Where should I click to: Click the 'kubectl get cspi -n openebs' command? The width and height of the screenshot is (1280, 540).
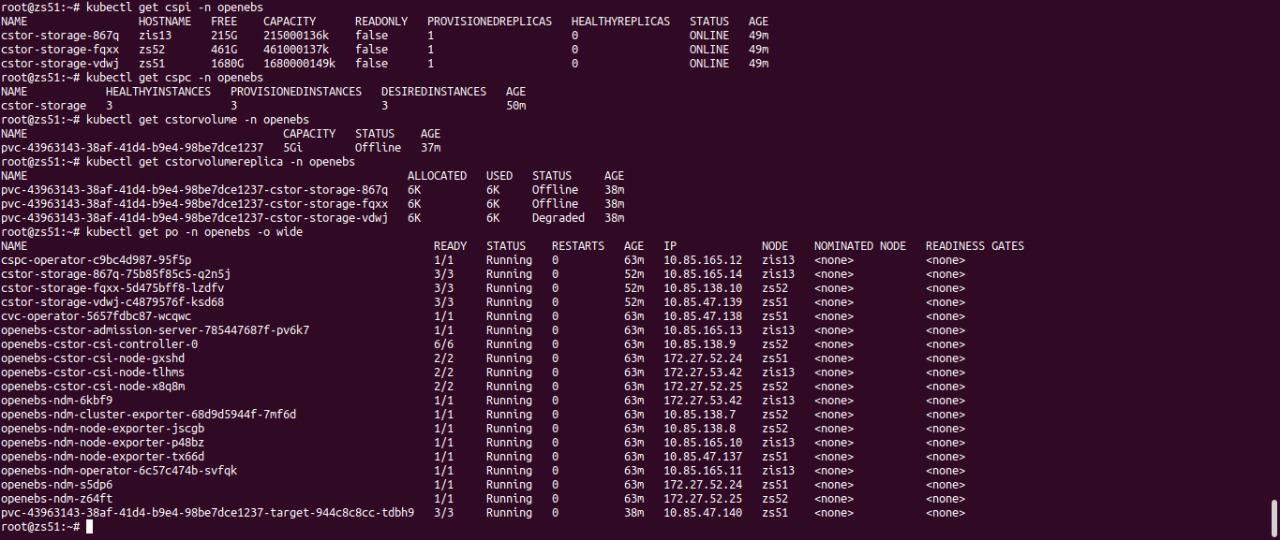175,7
